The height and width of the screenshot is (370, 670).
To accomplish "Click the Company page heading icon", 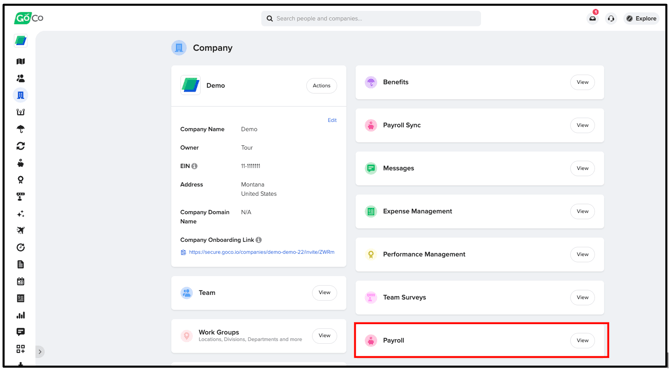I will pyautogui.click(x=179, y=48).
